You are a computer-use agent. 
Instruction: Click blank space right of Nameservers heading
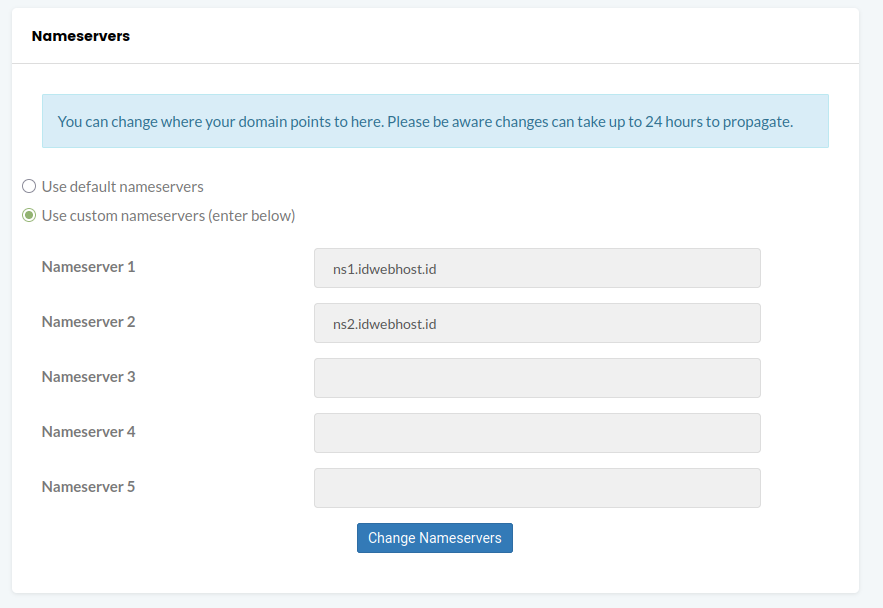(500, 36)
